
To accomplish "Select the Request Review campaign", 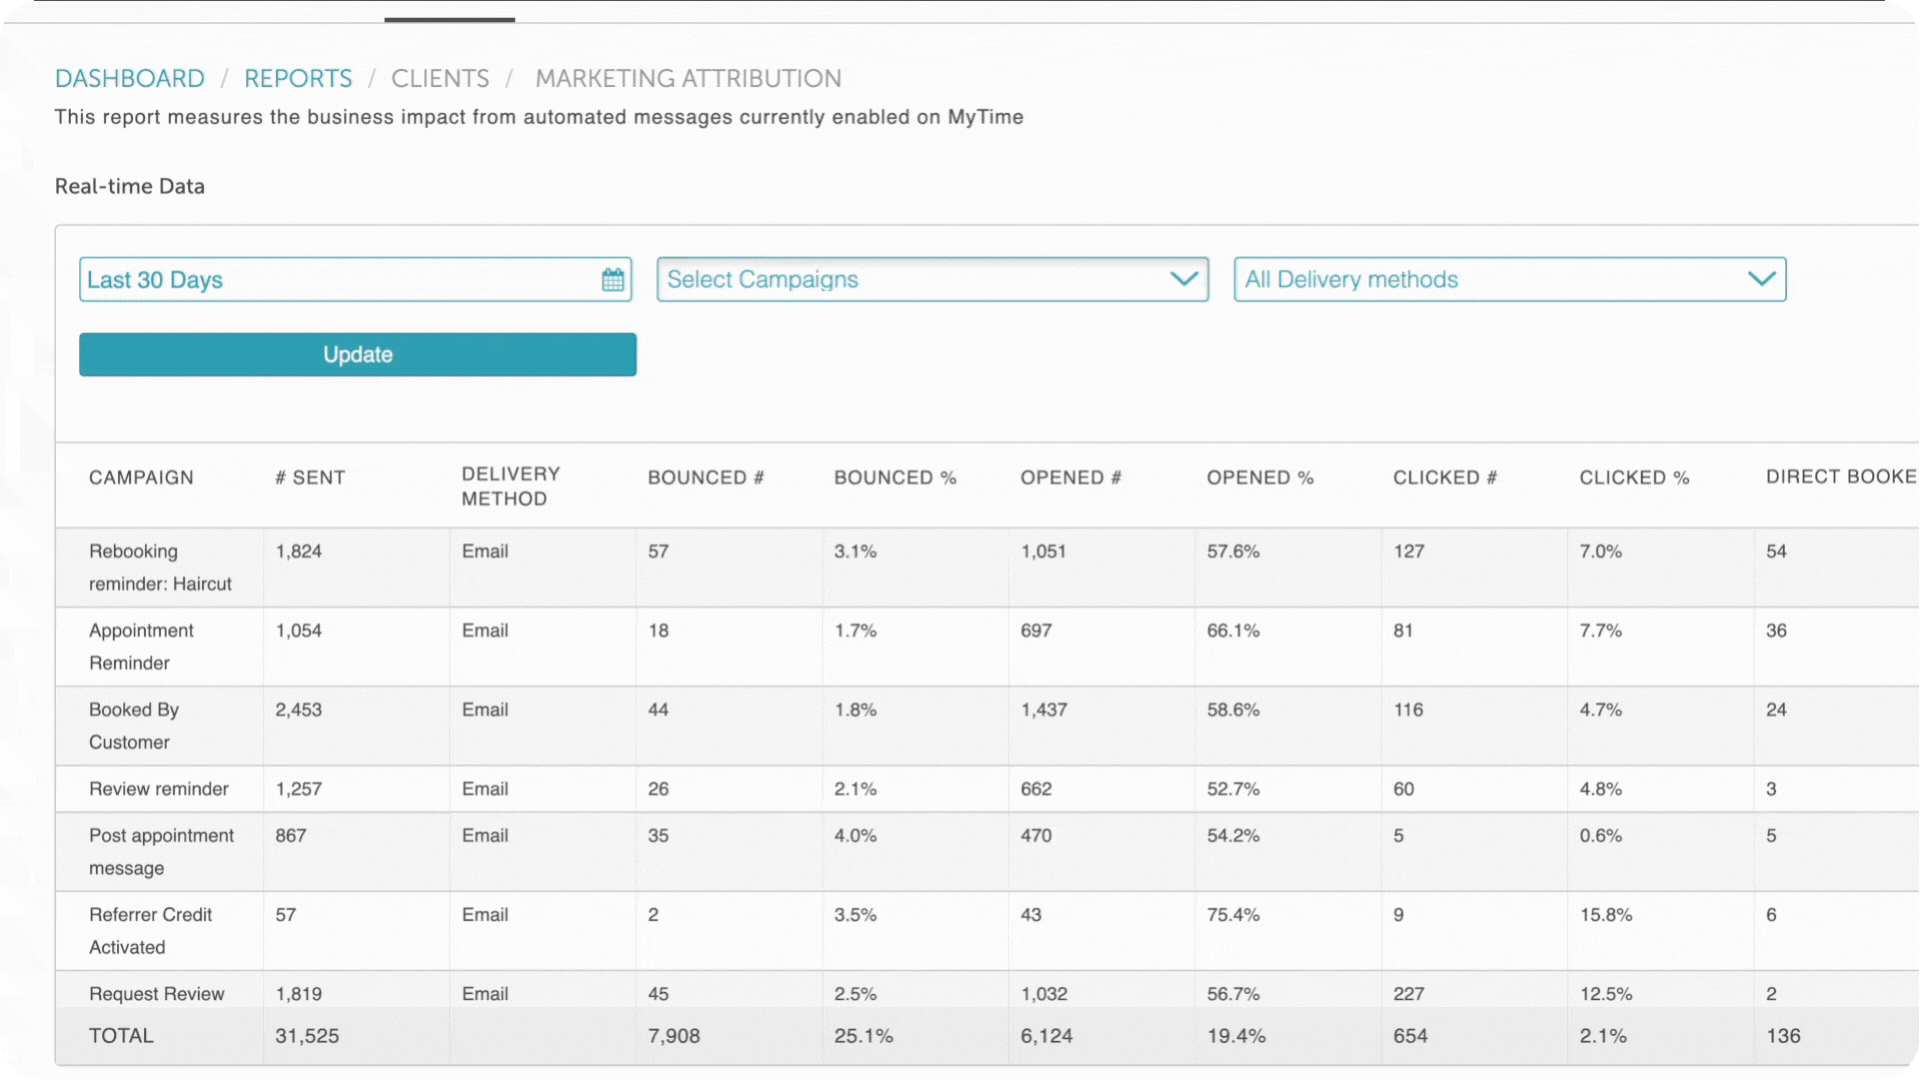I will [x=157, y=994].
